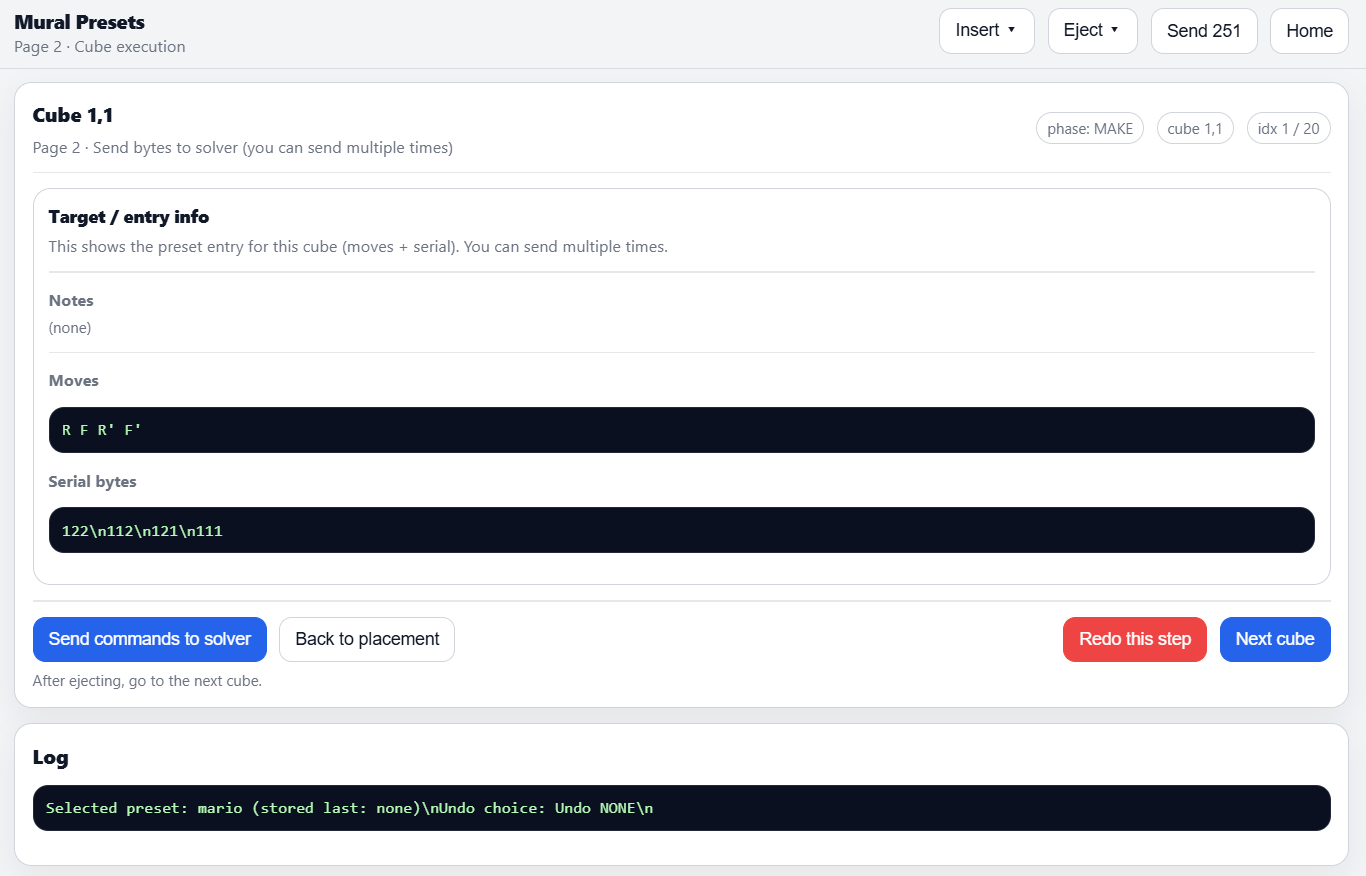Click the 'After ejecting' hint text
The height and width of the screenshot is (876, 1366).
(x=146, y=681)
